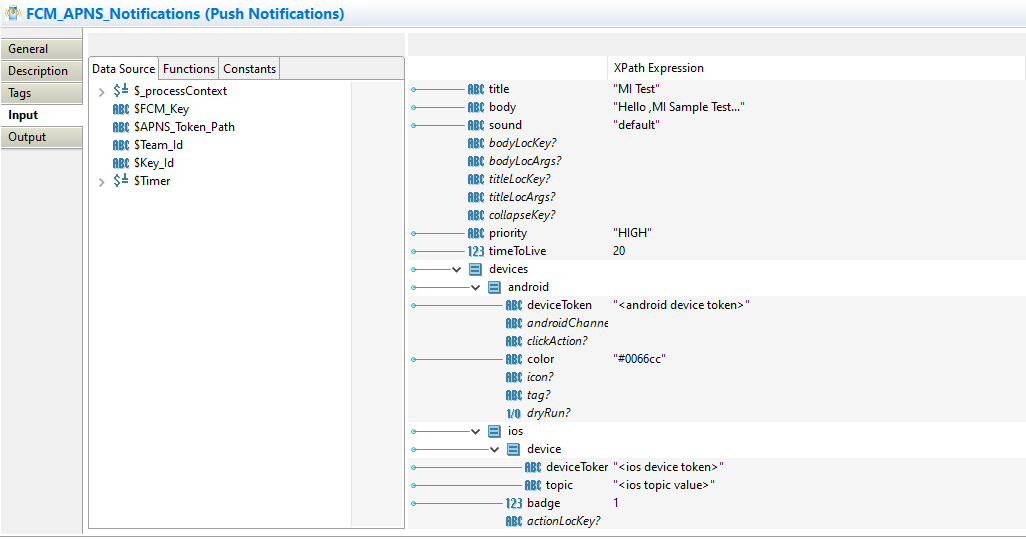1026x540 pixels.
Task: Click the title element string icon
Action: point(476,89)
